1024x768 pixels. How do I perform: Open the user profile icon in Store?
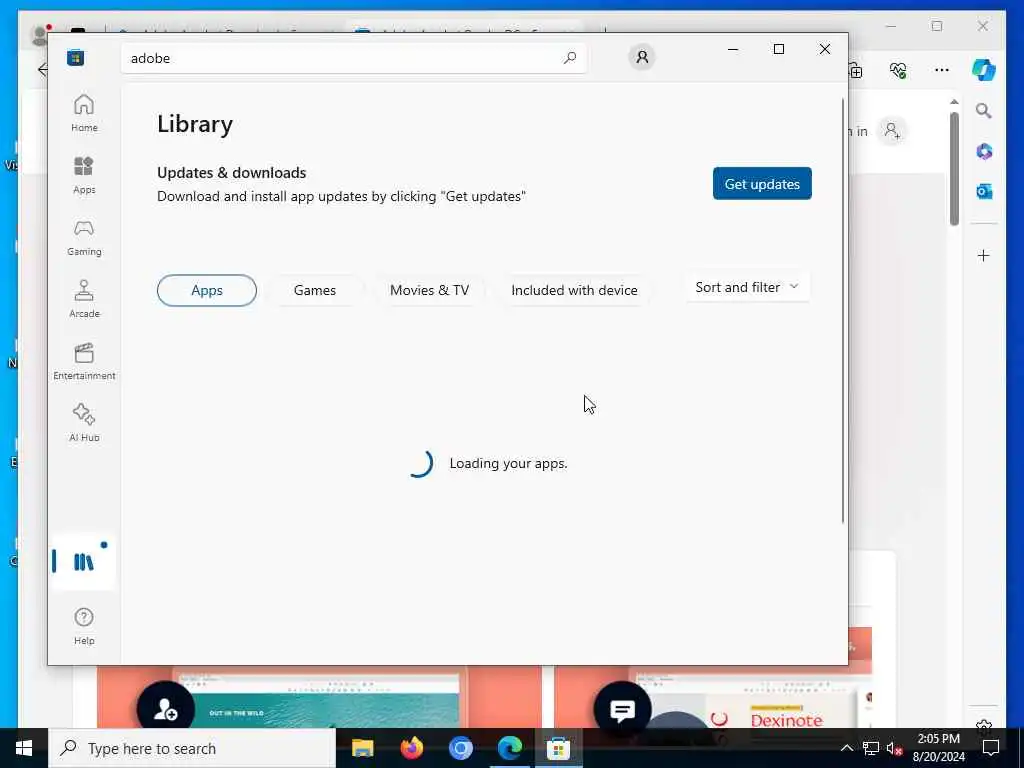[x=642, y=57]
